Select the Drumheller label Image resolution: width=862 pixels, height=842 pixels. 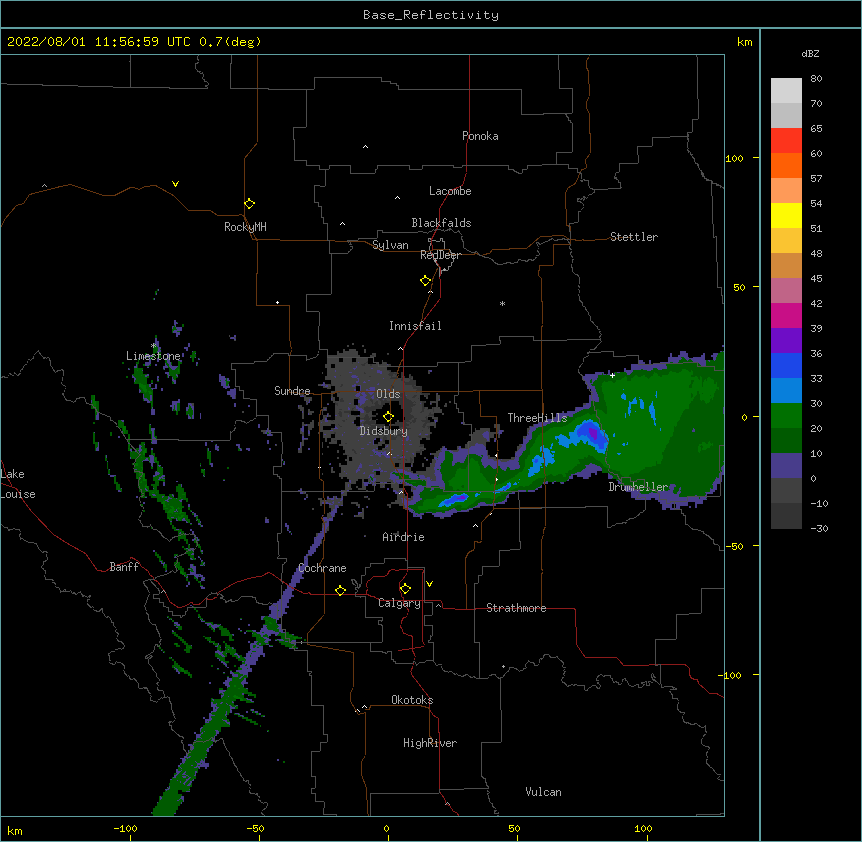(x=638, y=487)
